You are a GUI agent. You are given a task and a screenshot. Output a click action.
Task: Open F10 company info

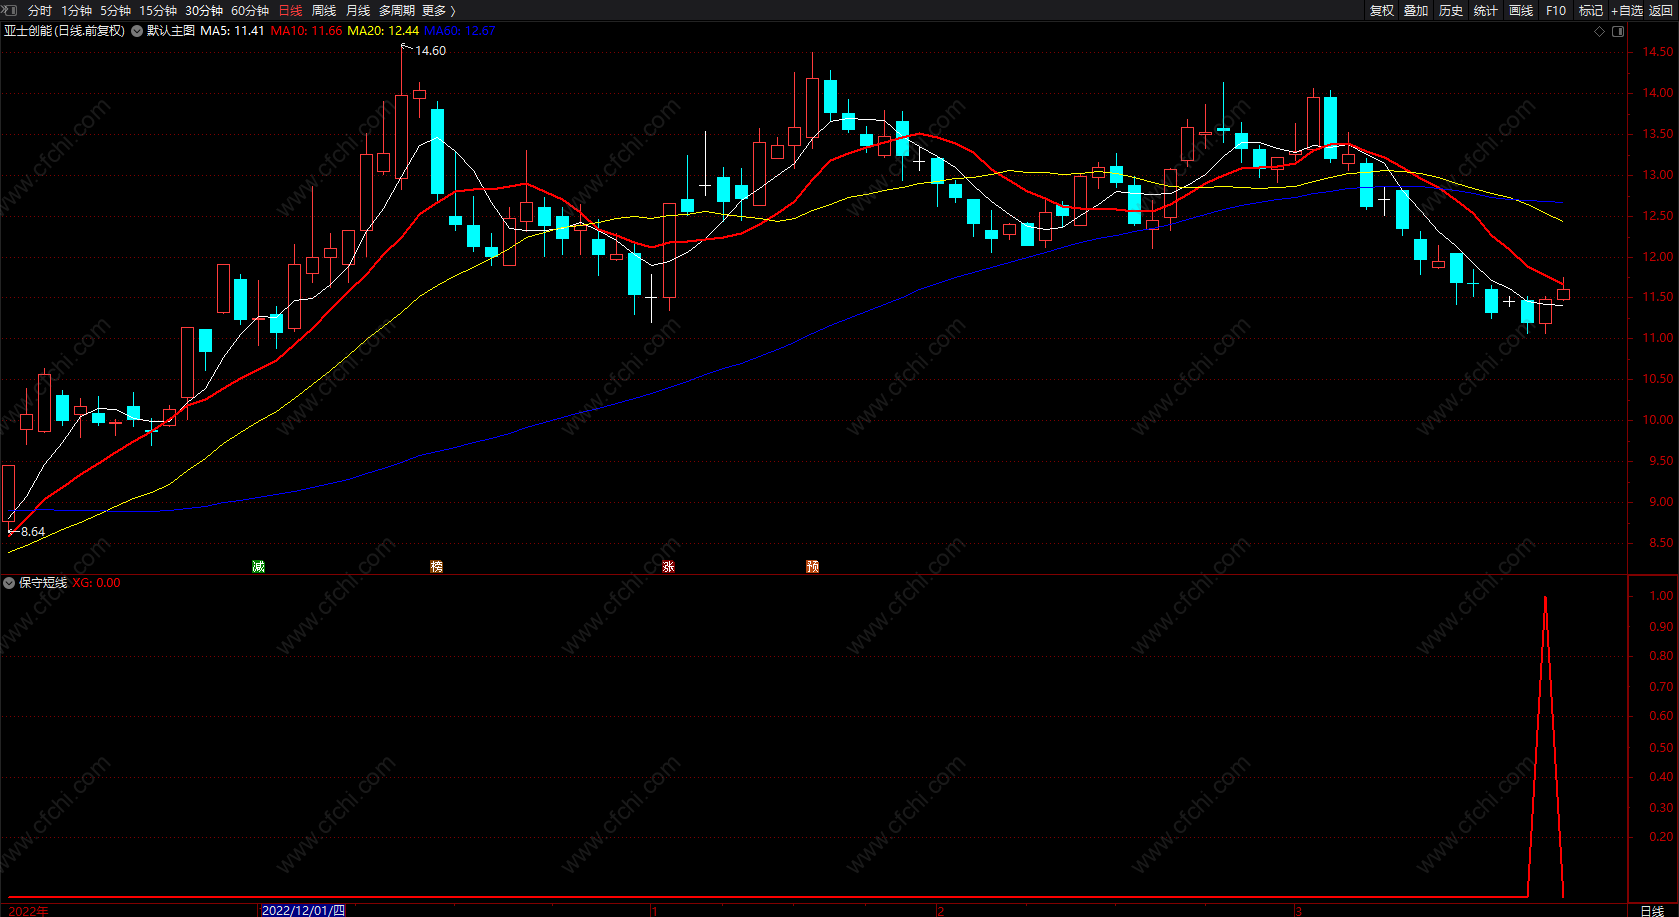pos(1556,10)
